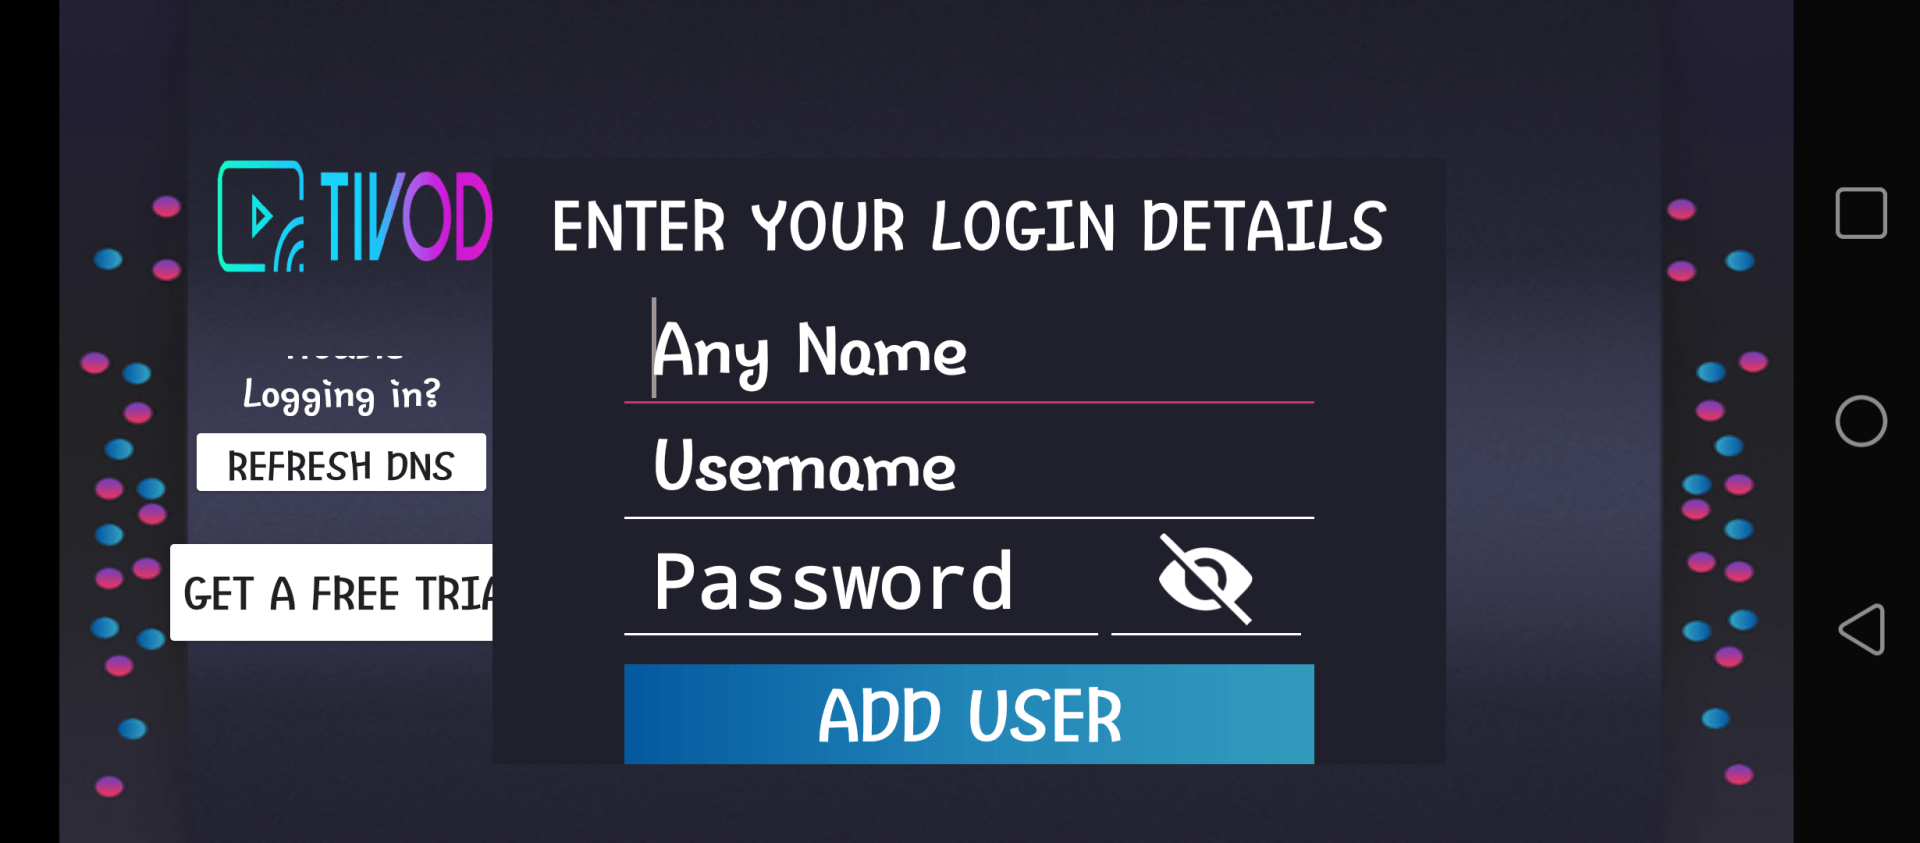1920x843 pixels.
Task: Tap the Android home circle button
Action: tap(1861, 421)
